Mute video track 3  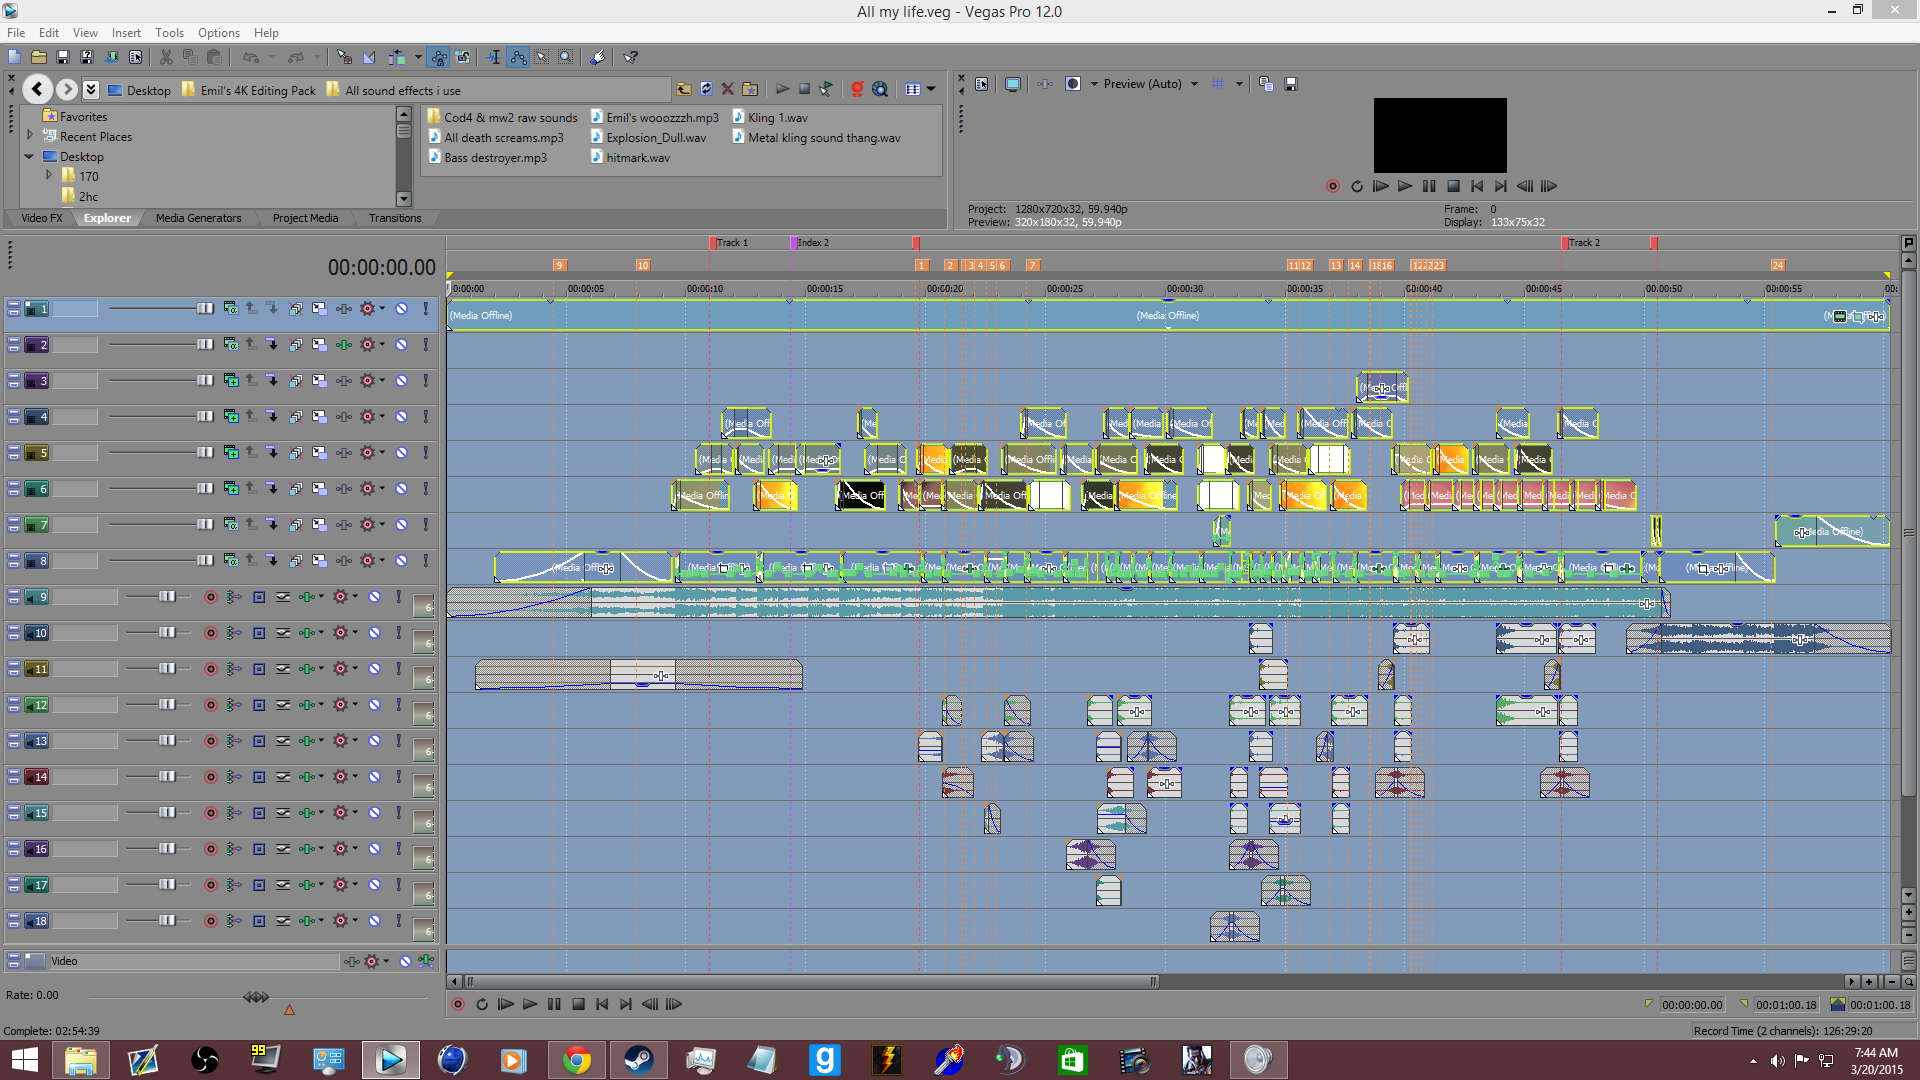401,381
